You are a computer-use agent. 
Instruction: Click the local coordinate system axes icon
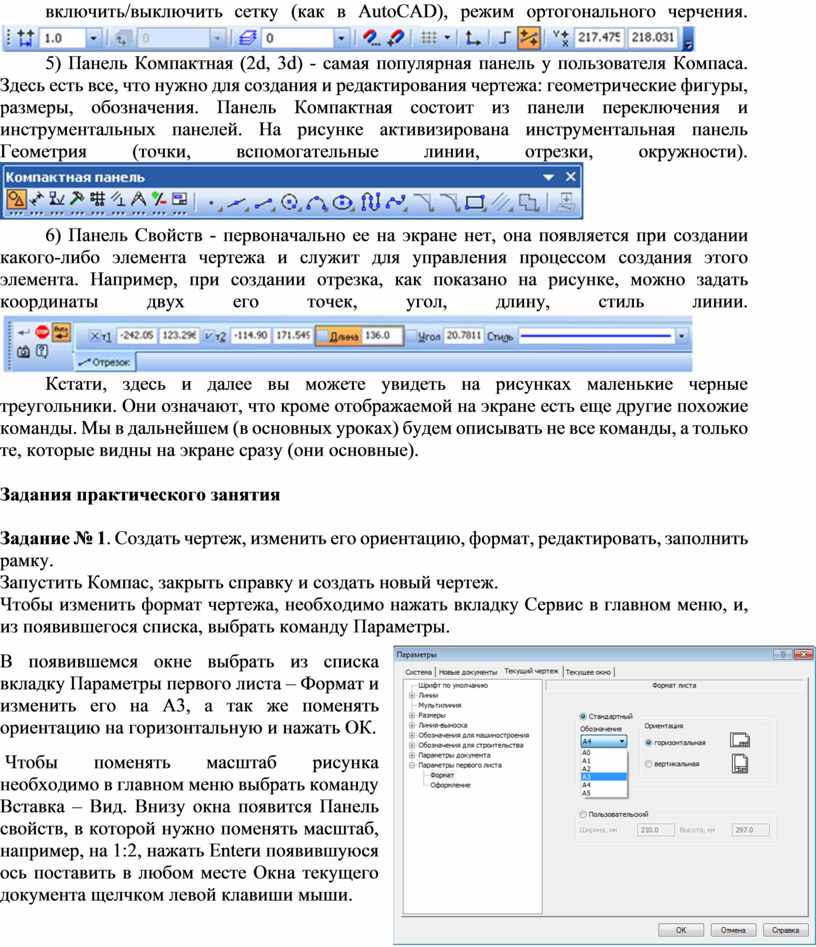point(472,38)
